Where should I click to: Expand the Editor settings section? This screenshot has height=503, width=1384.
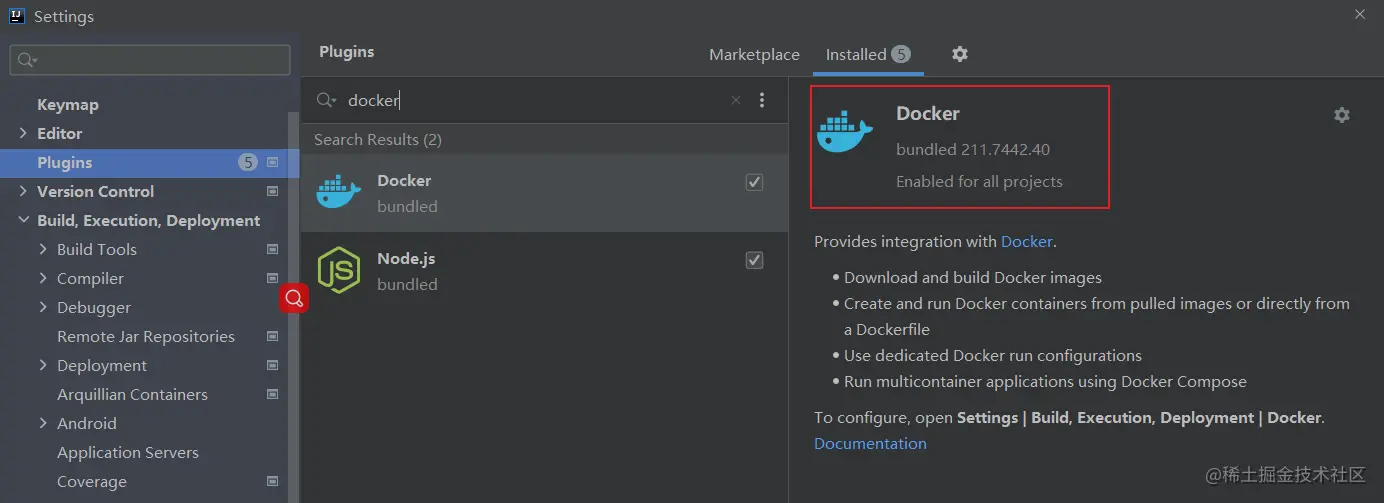[x=23, y=133]
